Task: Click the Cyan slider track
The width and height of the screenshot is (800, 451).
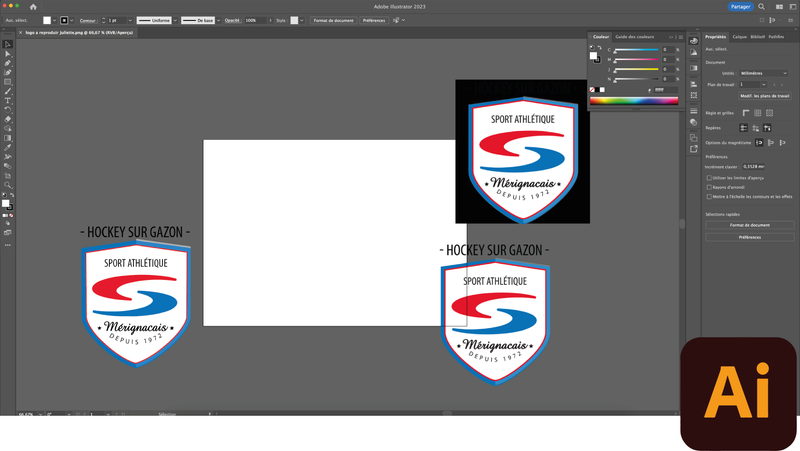Action: click(636, 49)
